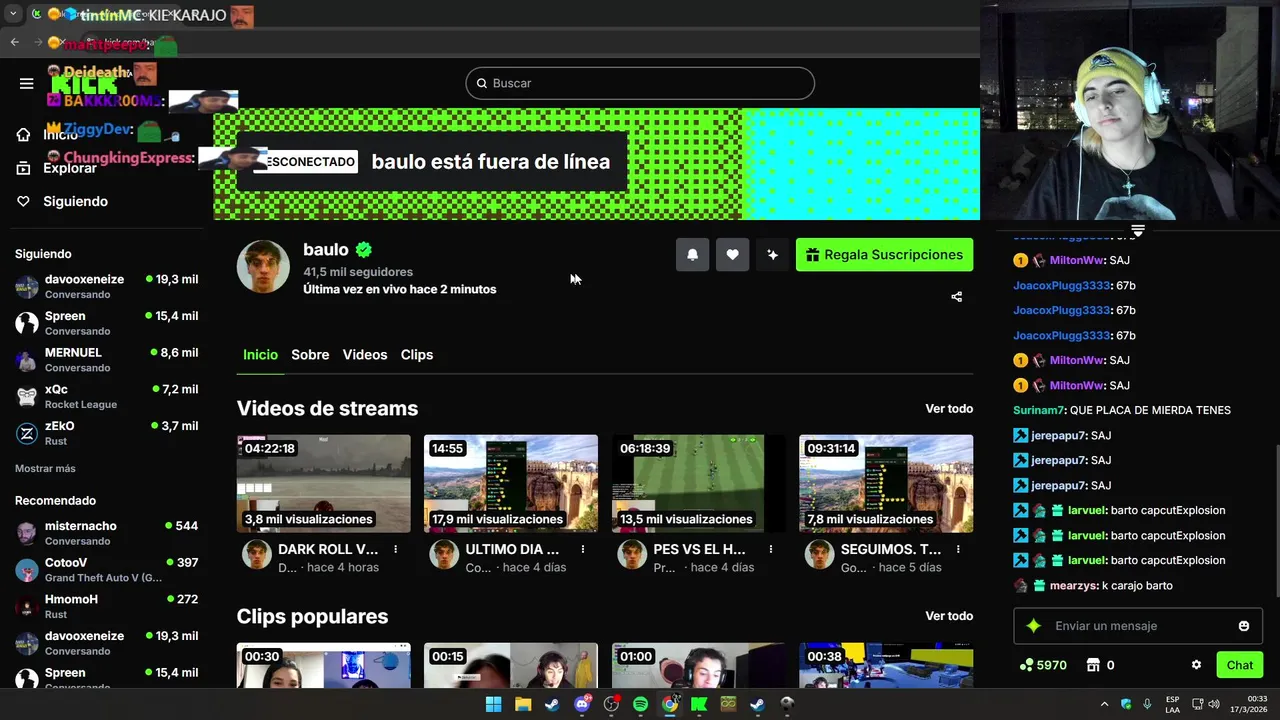This screenshot has height=720, width=1280.
Task: Switch to the Inicio tab
Action: coord(260,355)
